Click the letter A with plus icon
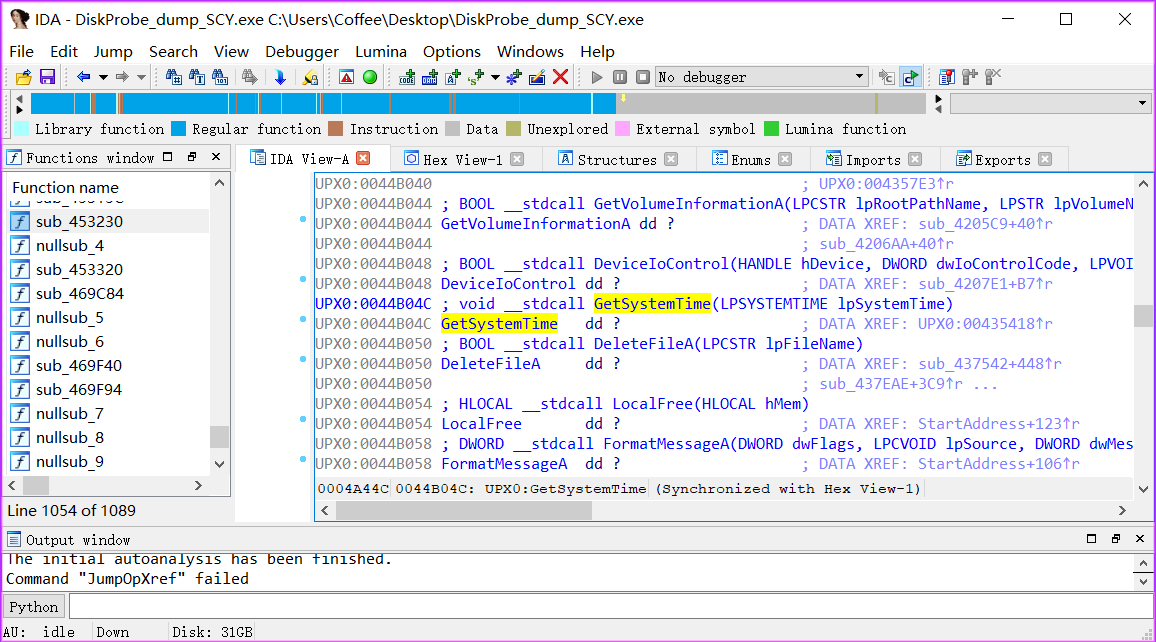Image resolution: width=1156 pixels, height=642 pixels. click(453, 77)
